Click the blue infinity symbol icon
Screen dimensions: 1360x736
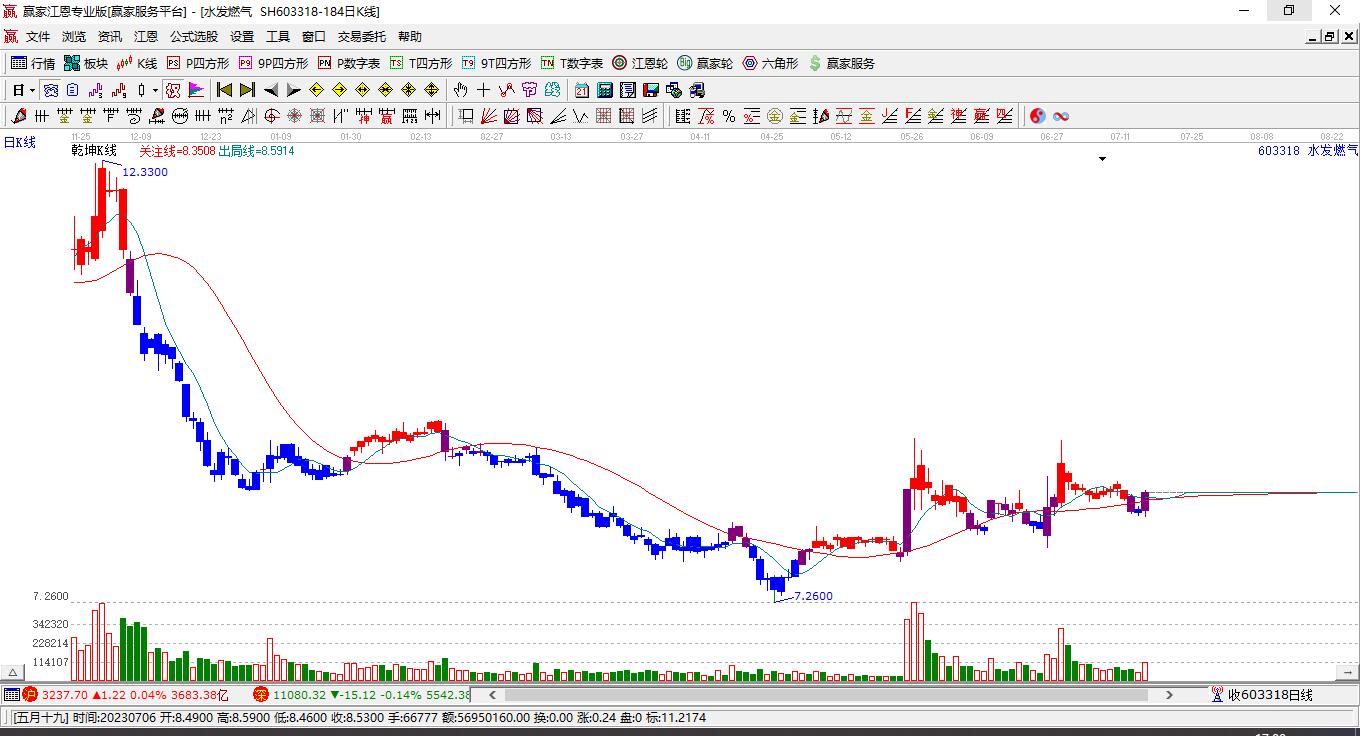[x=1061, y=116]
